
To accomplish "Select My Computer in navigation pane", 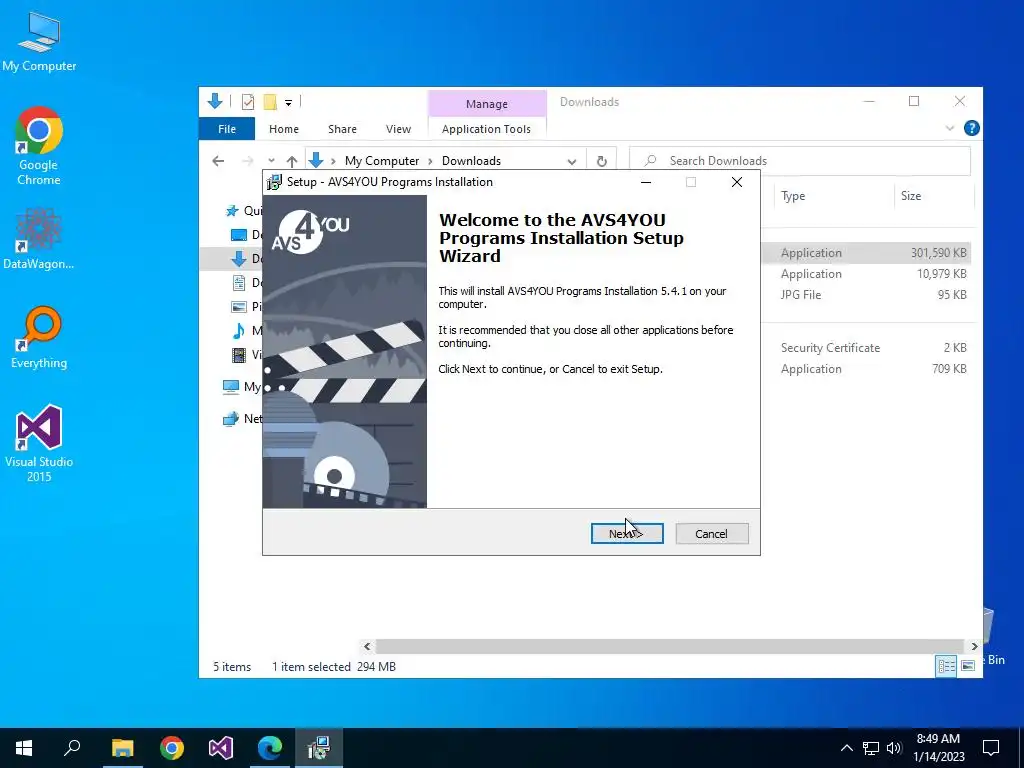I will (242, 387).
